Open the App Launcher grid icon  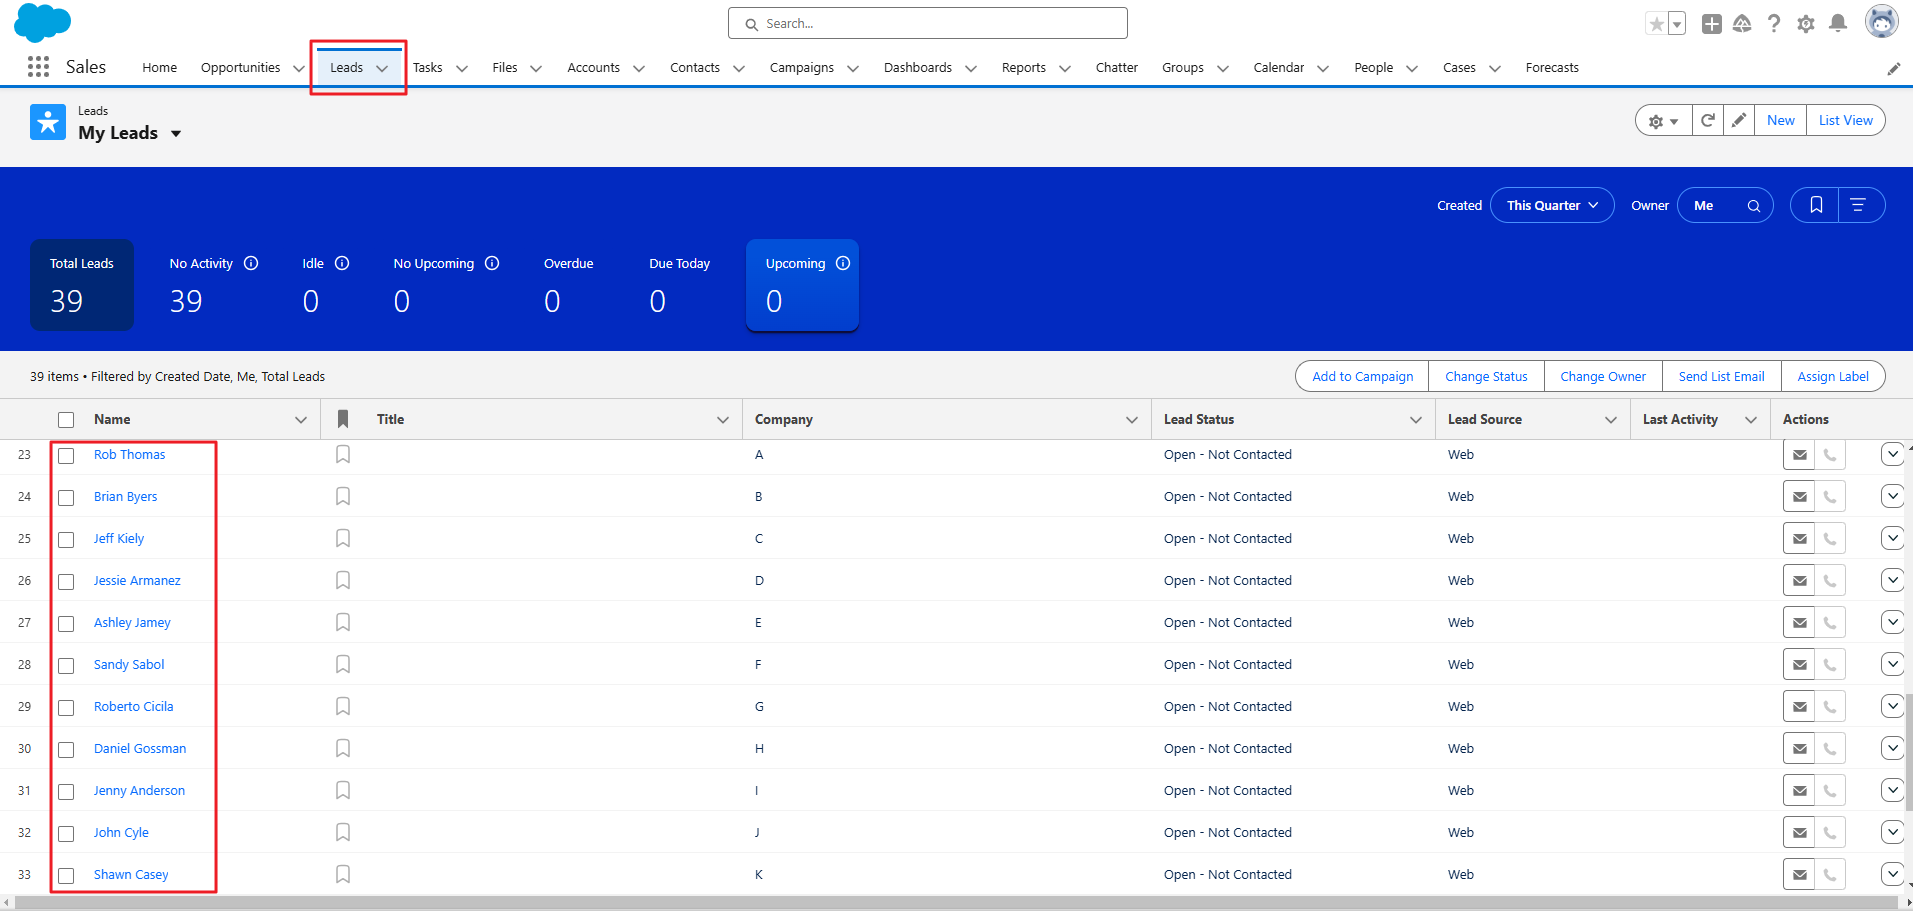[x=38, y=67]
